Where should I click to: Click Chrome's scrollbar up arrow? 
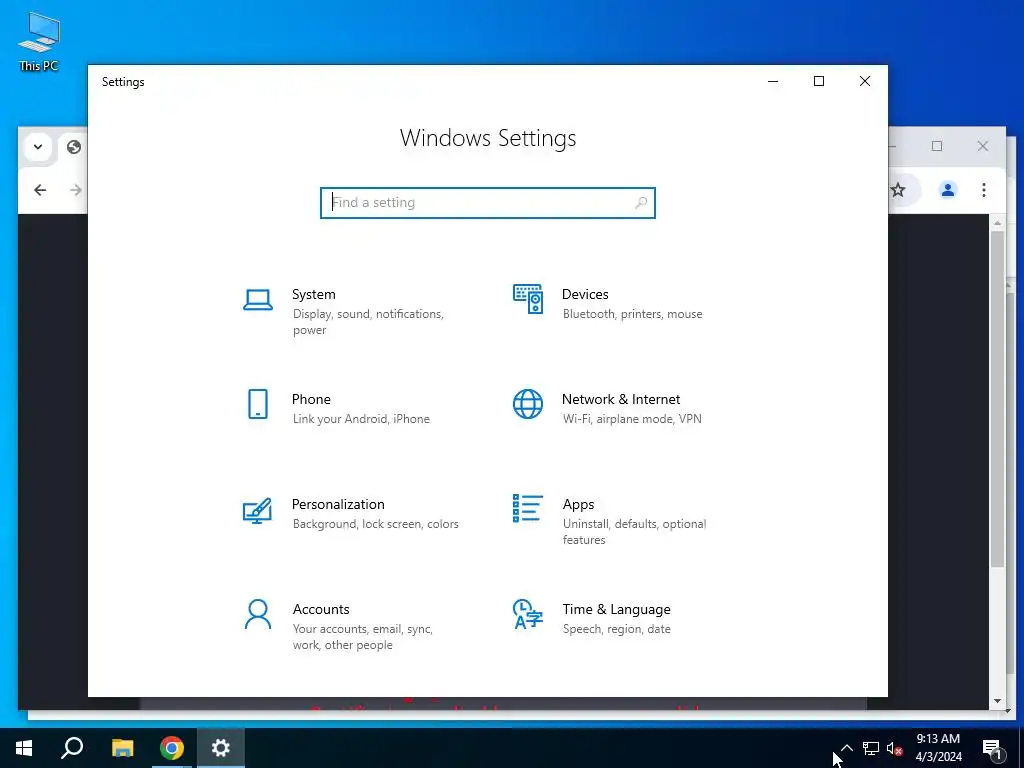click(x=997, y=223)
